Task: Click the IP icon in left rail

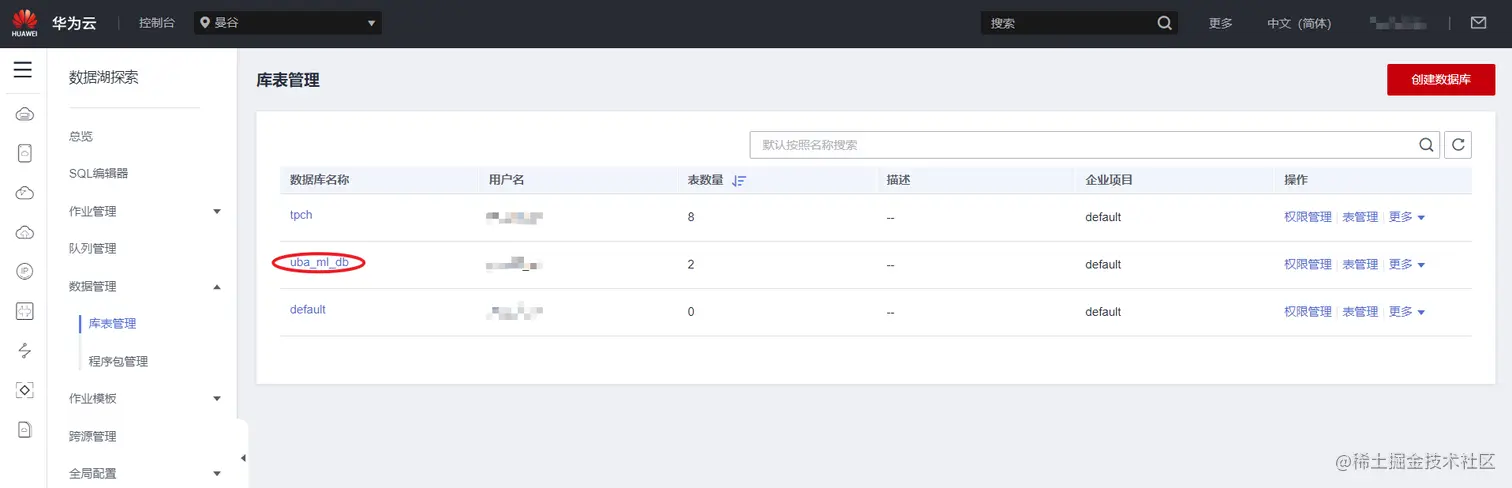Action: [25, 271]
